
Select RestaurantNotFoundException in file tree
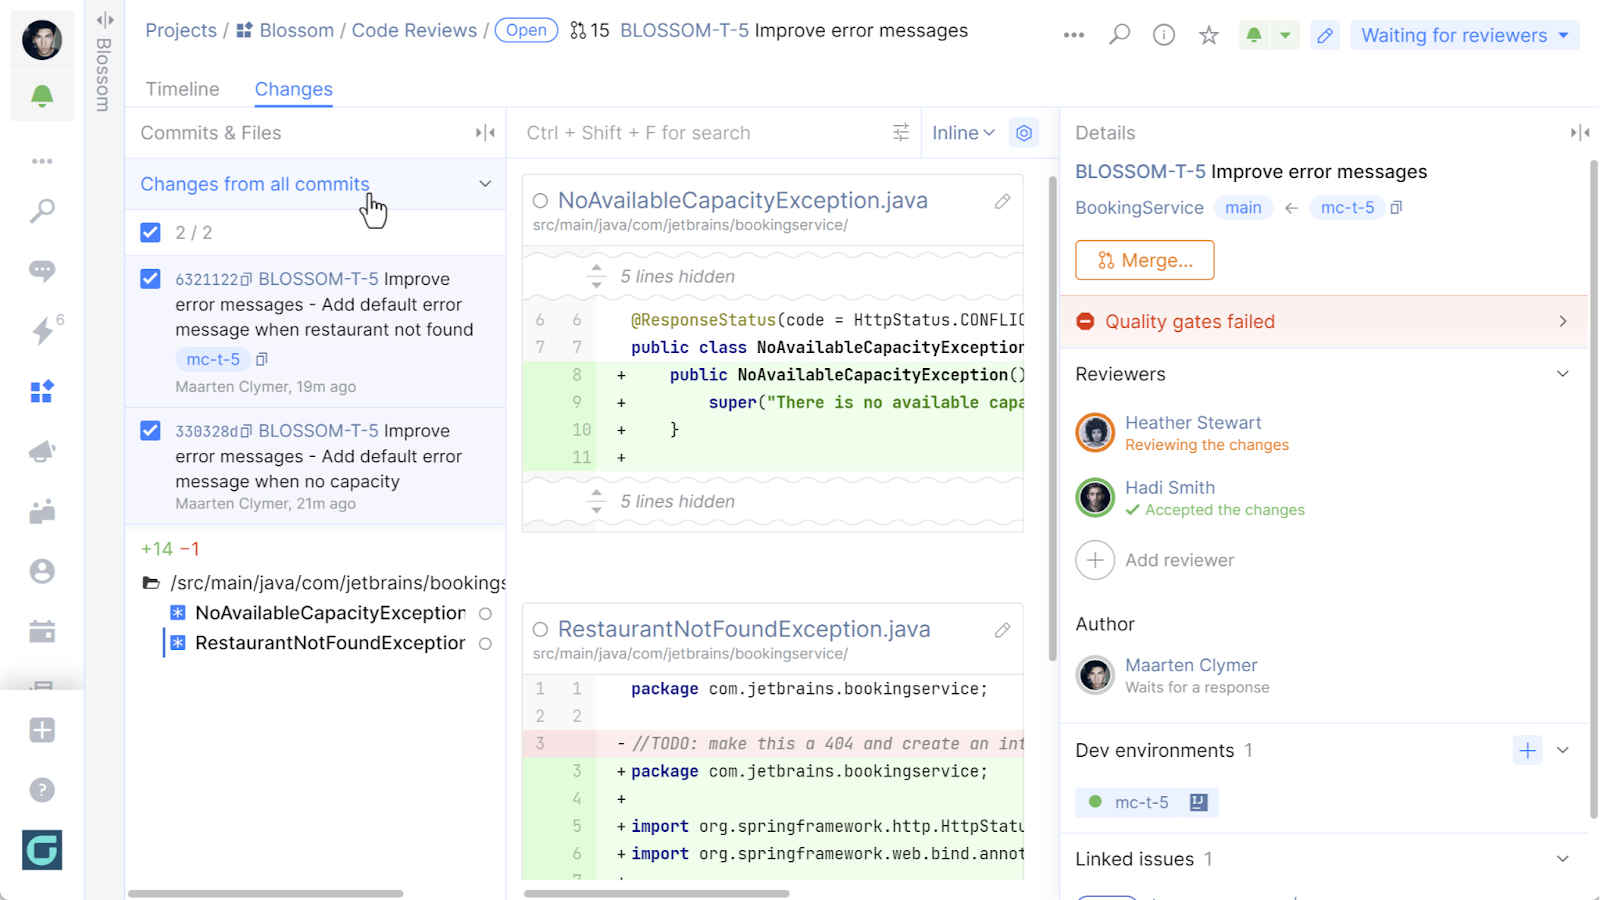pyautogui.click(x=329, y=643)
